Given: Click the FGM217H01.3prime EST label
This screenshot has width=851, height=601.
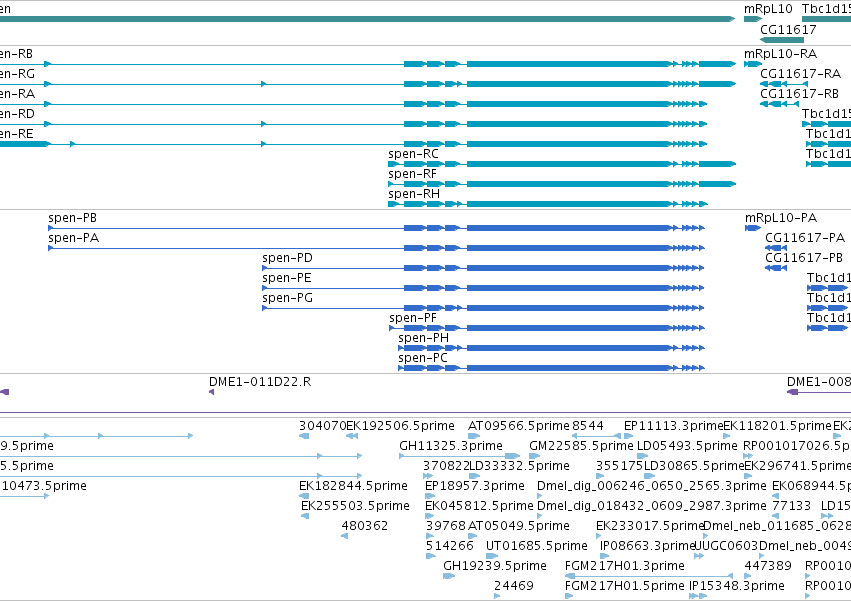Looking at the screenshot, I should coord(625,566).
